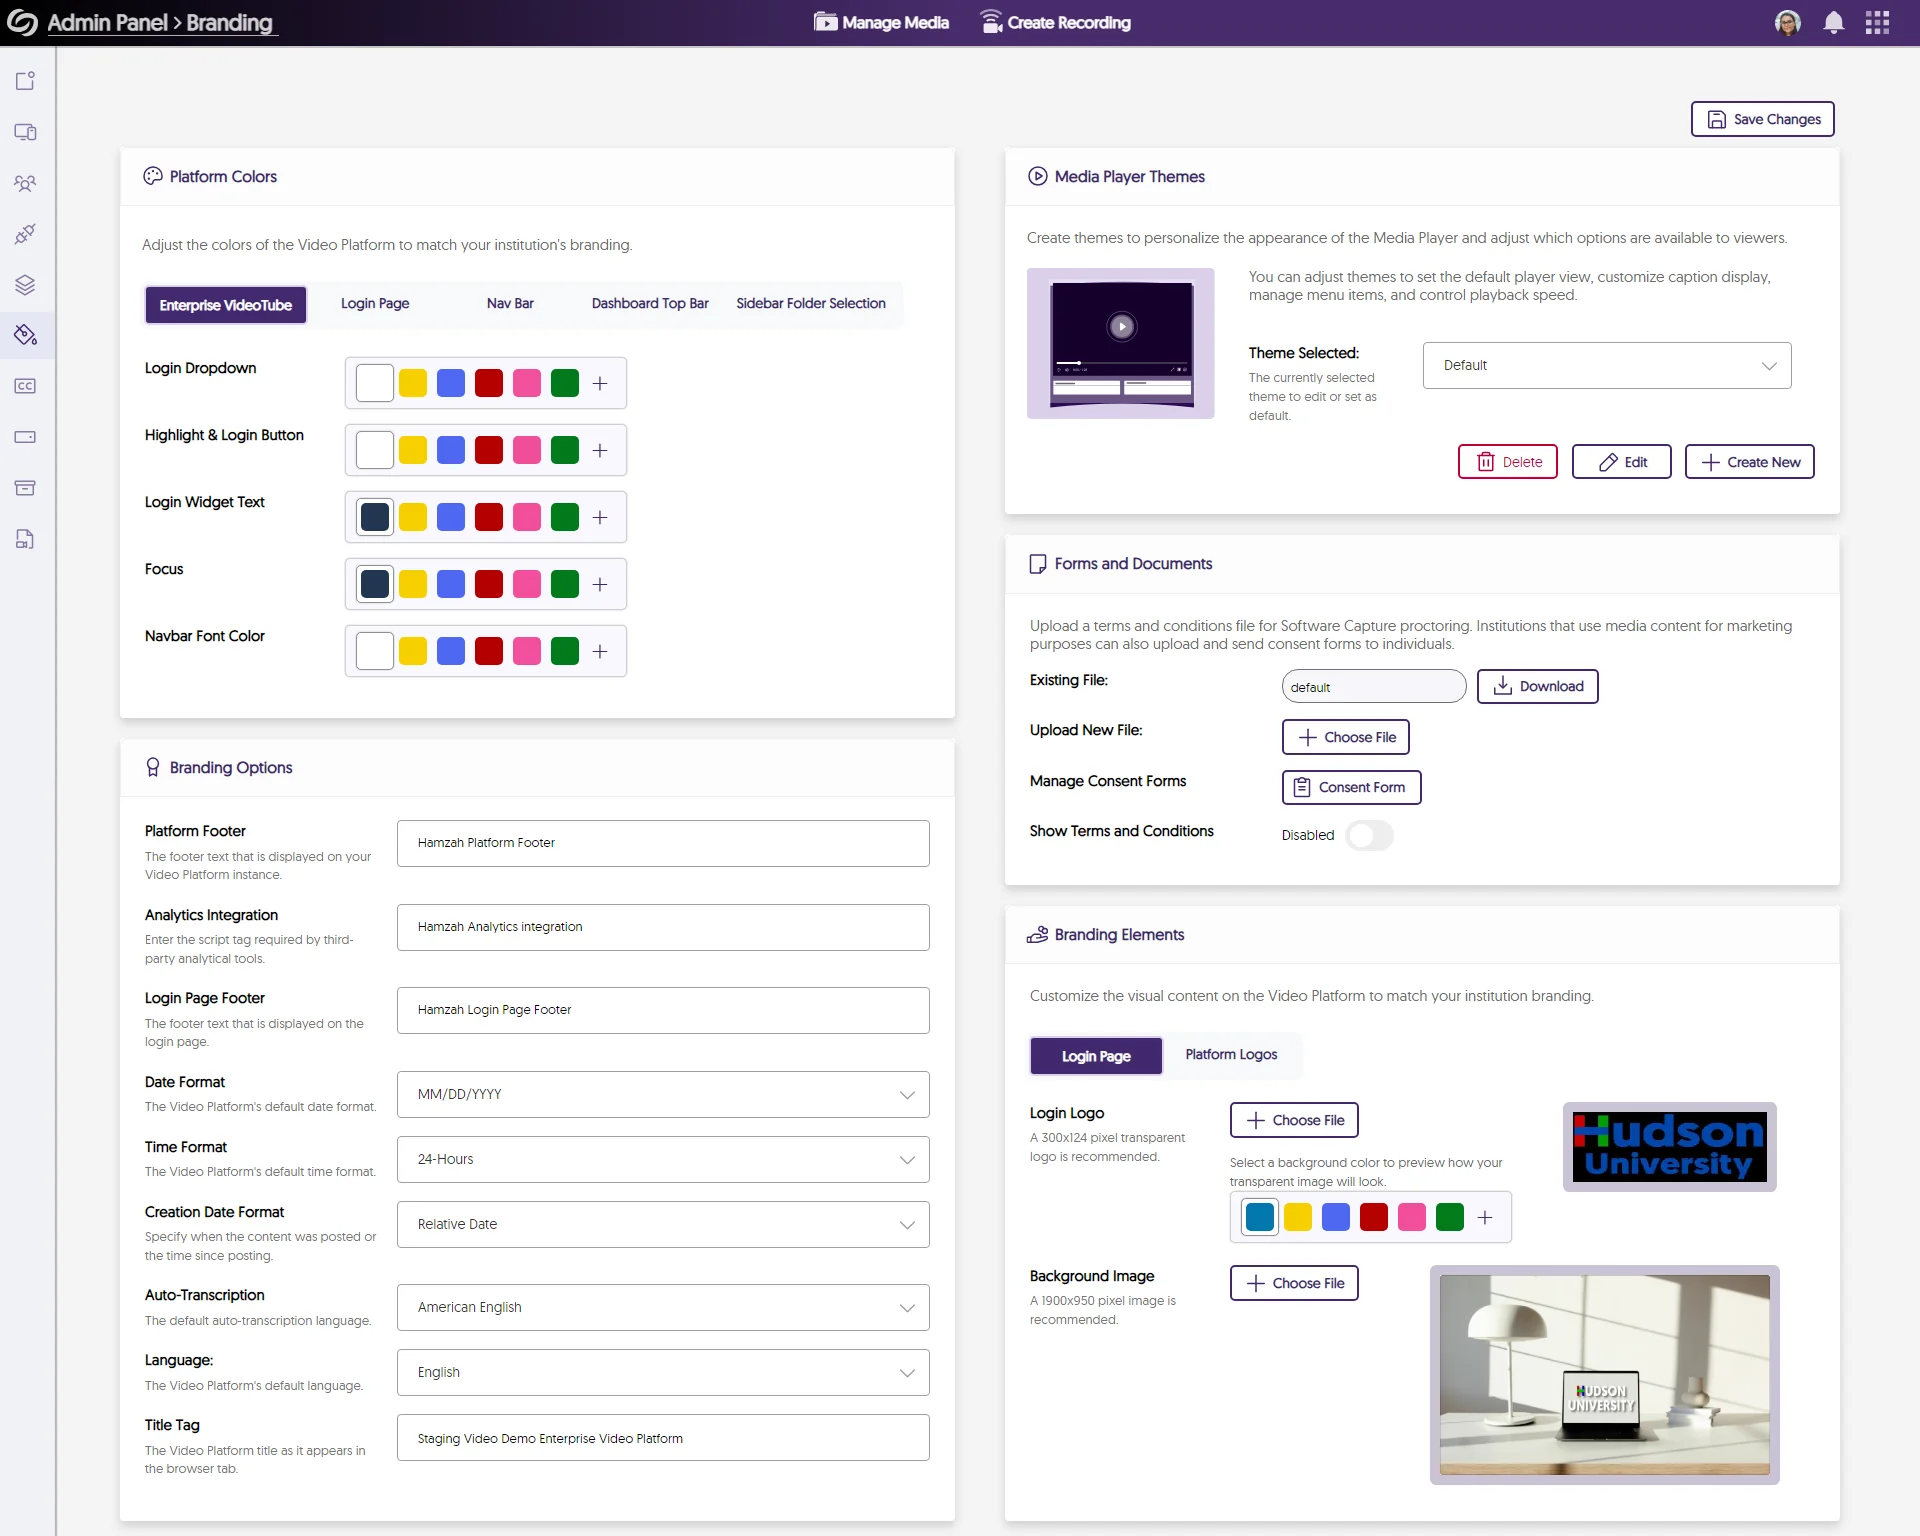This screenshot has width=1920, height=1536.
Task: Open the Auto-Transcription language dropdown
Action: pos(663,1308)
